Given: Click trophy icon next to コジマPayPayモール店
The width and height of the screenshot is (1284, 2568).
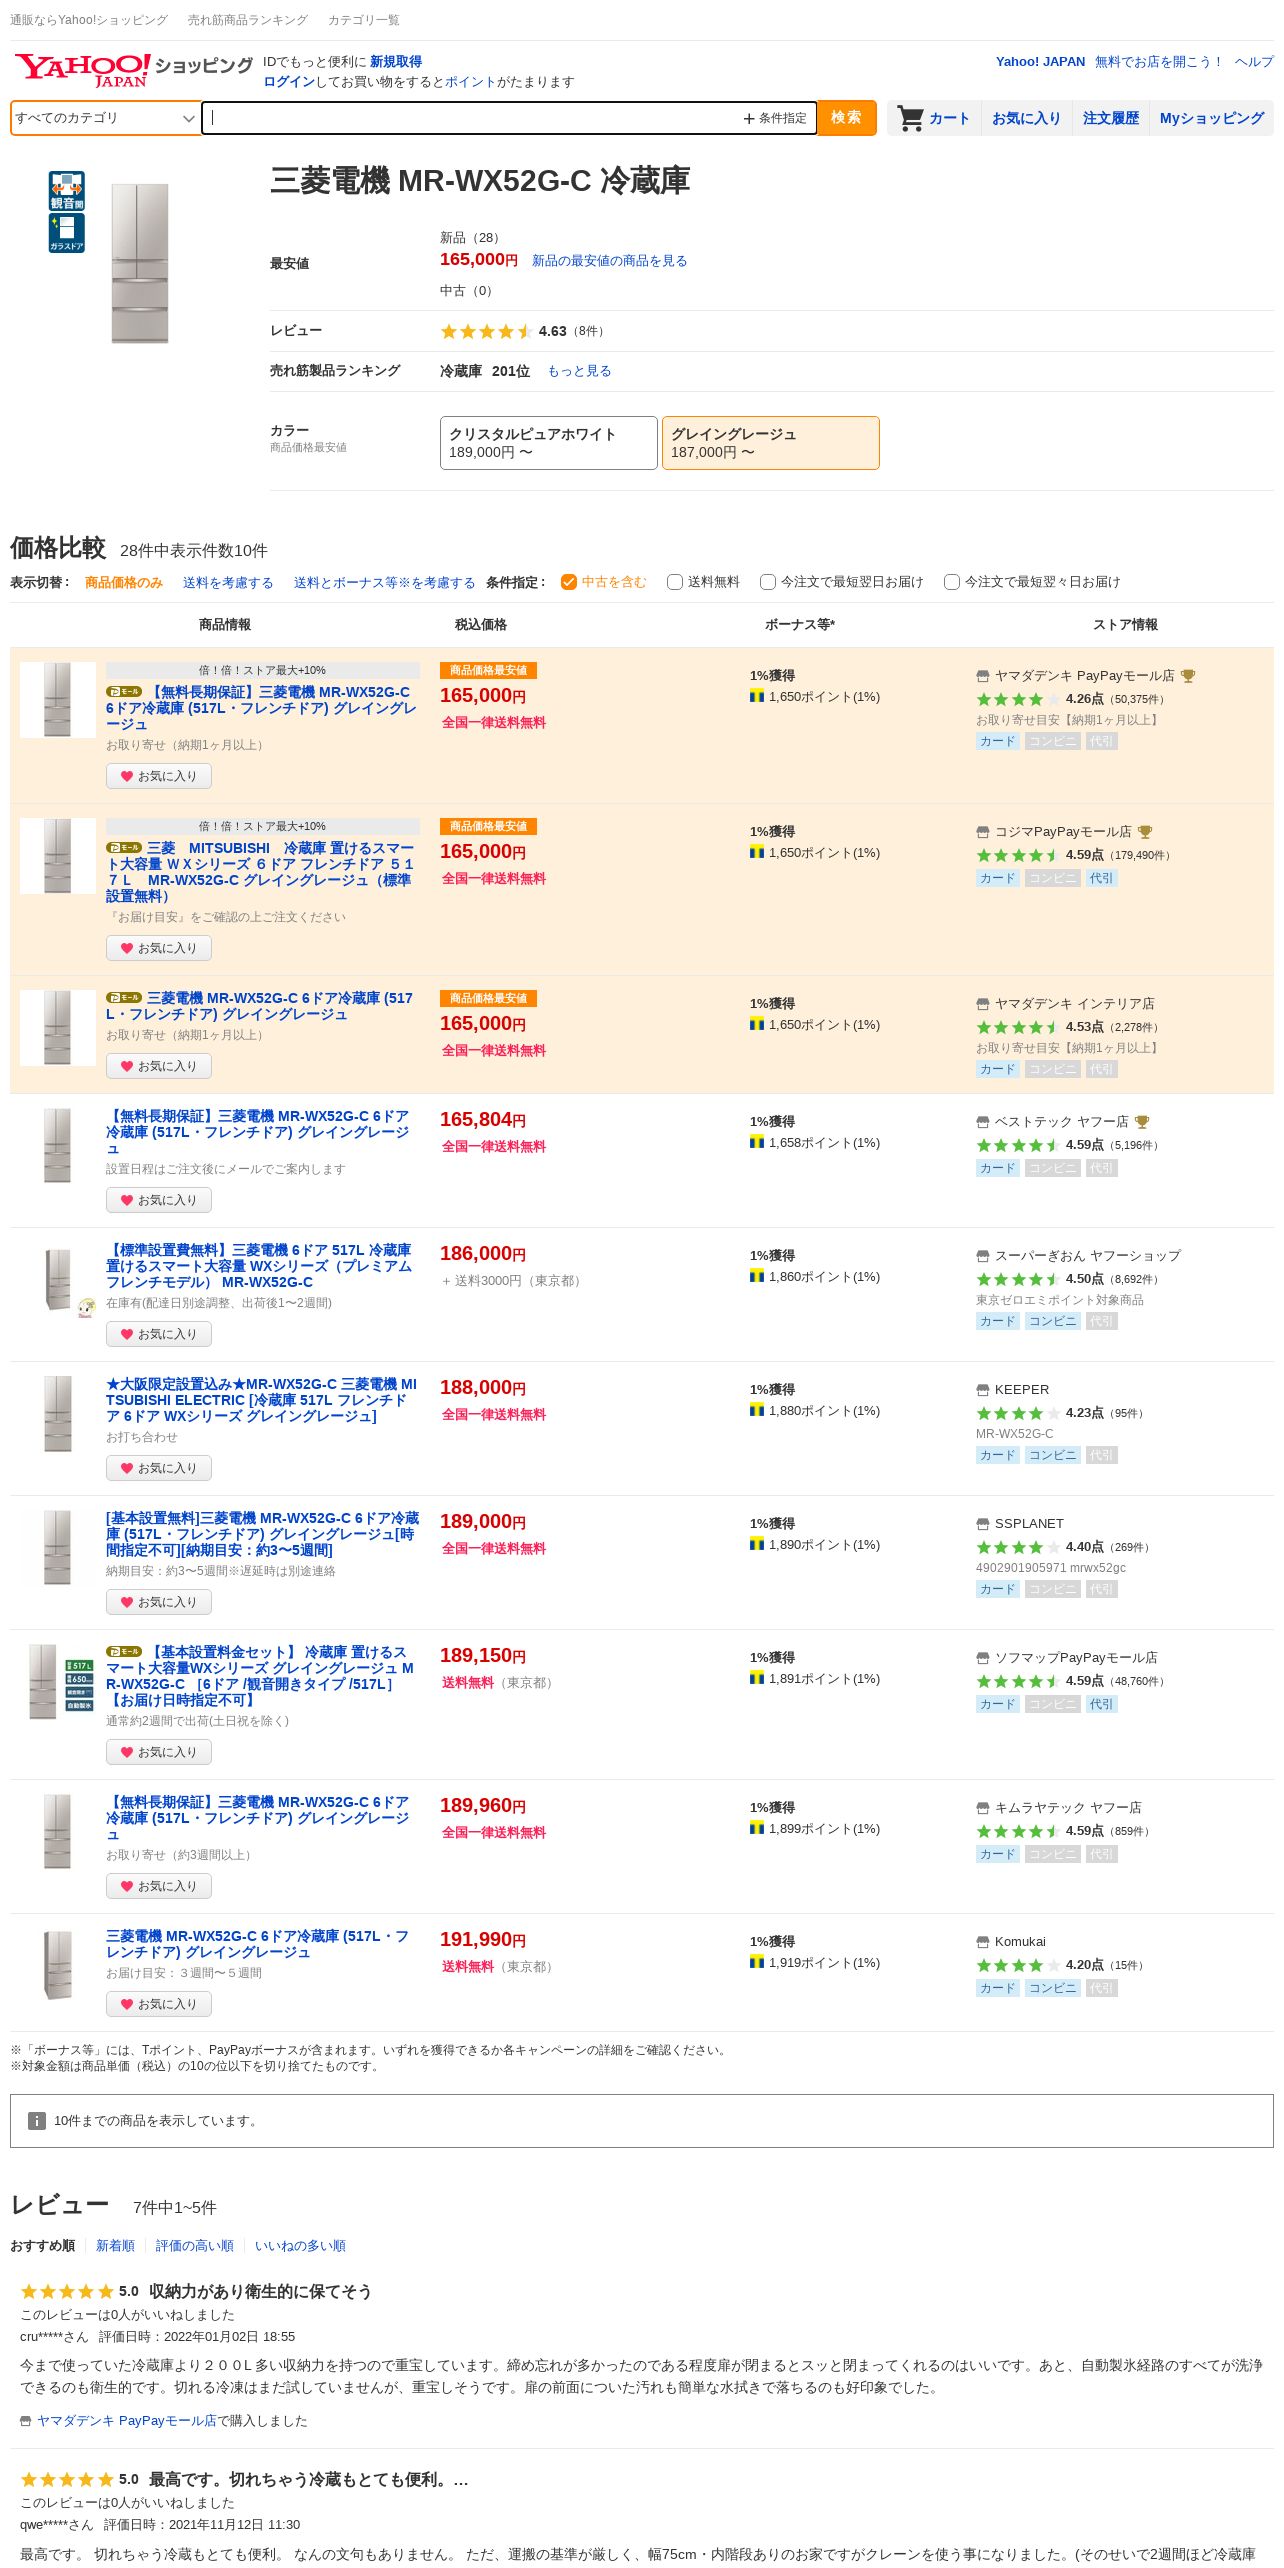Looking at the screenshot, I should coord(1146,832).
